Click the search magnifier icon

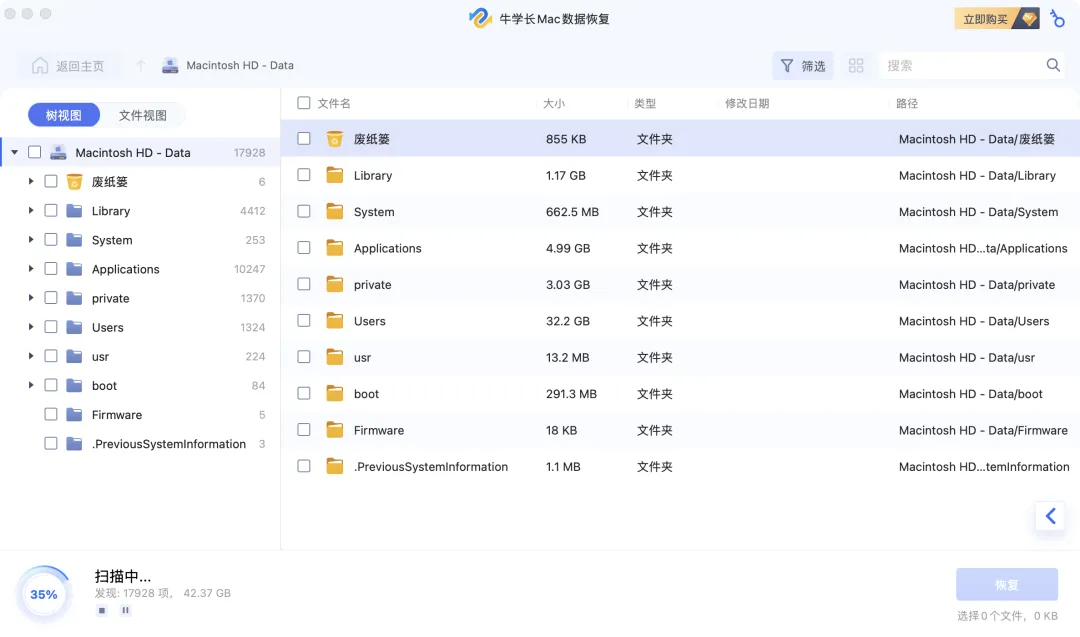coord(1053,66)
